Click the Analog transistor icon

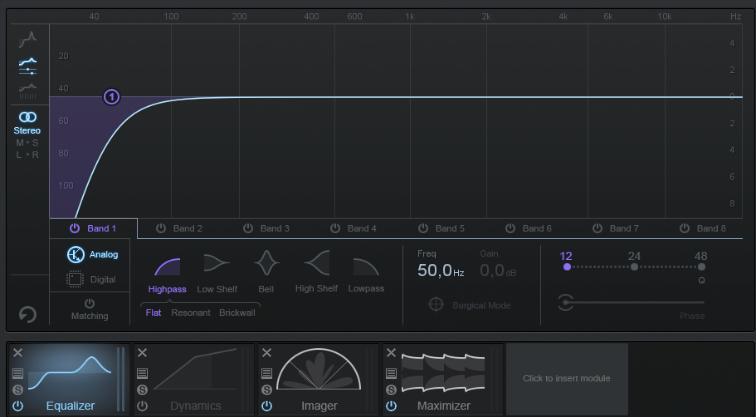[x=76, y=255]
